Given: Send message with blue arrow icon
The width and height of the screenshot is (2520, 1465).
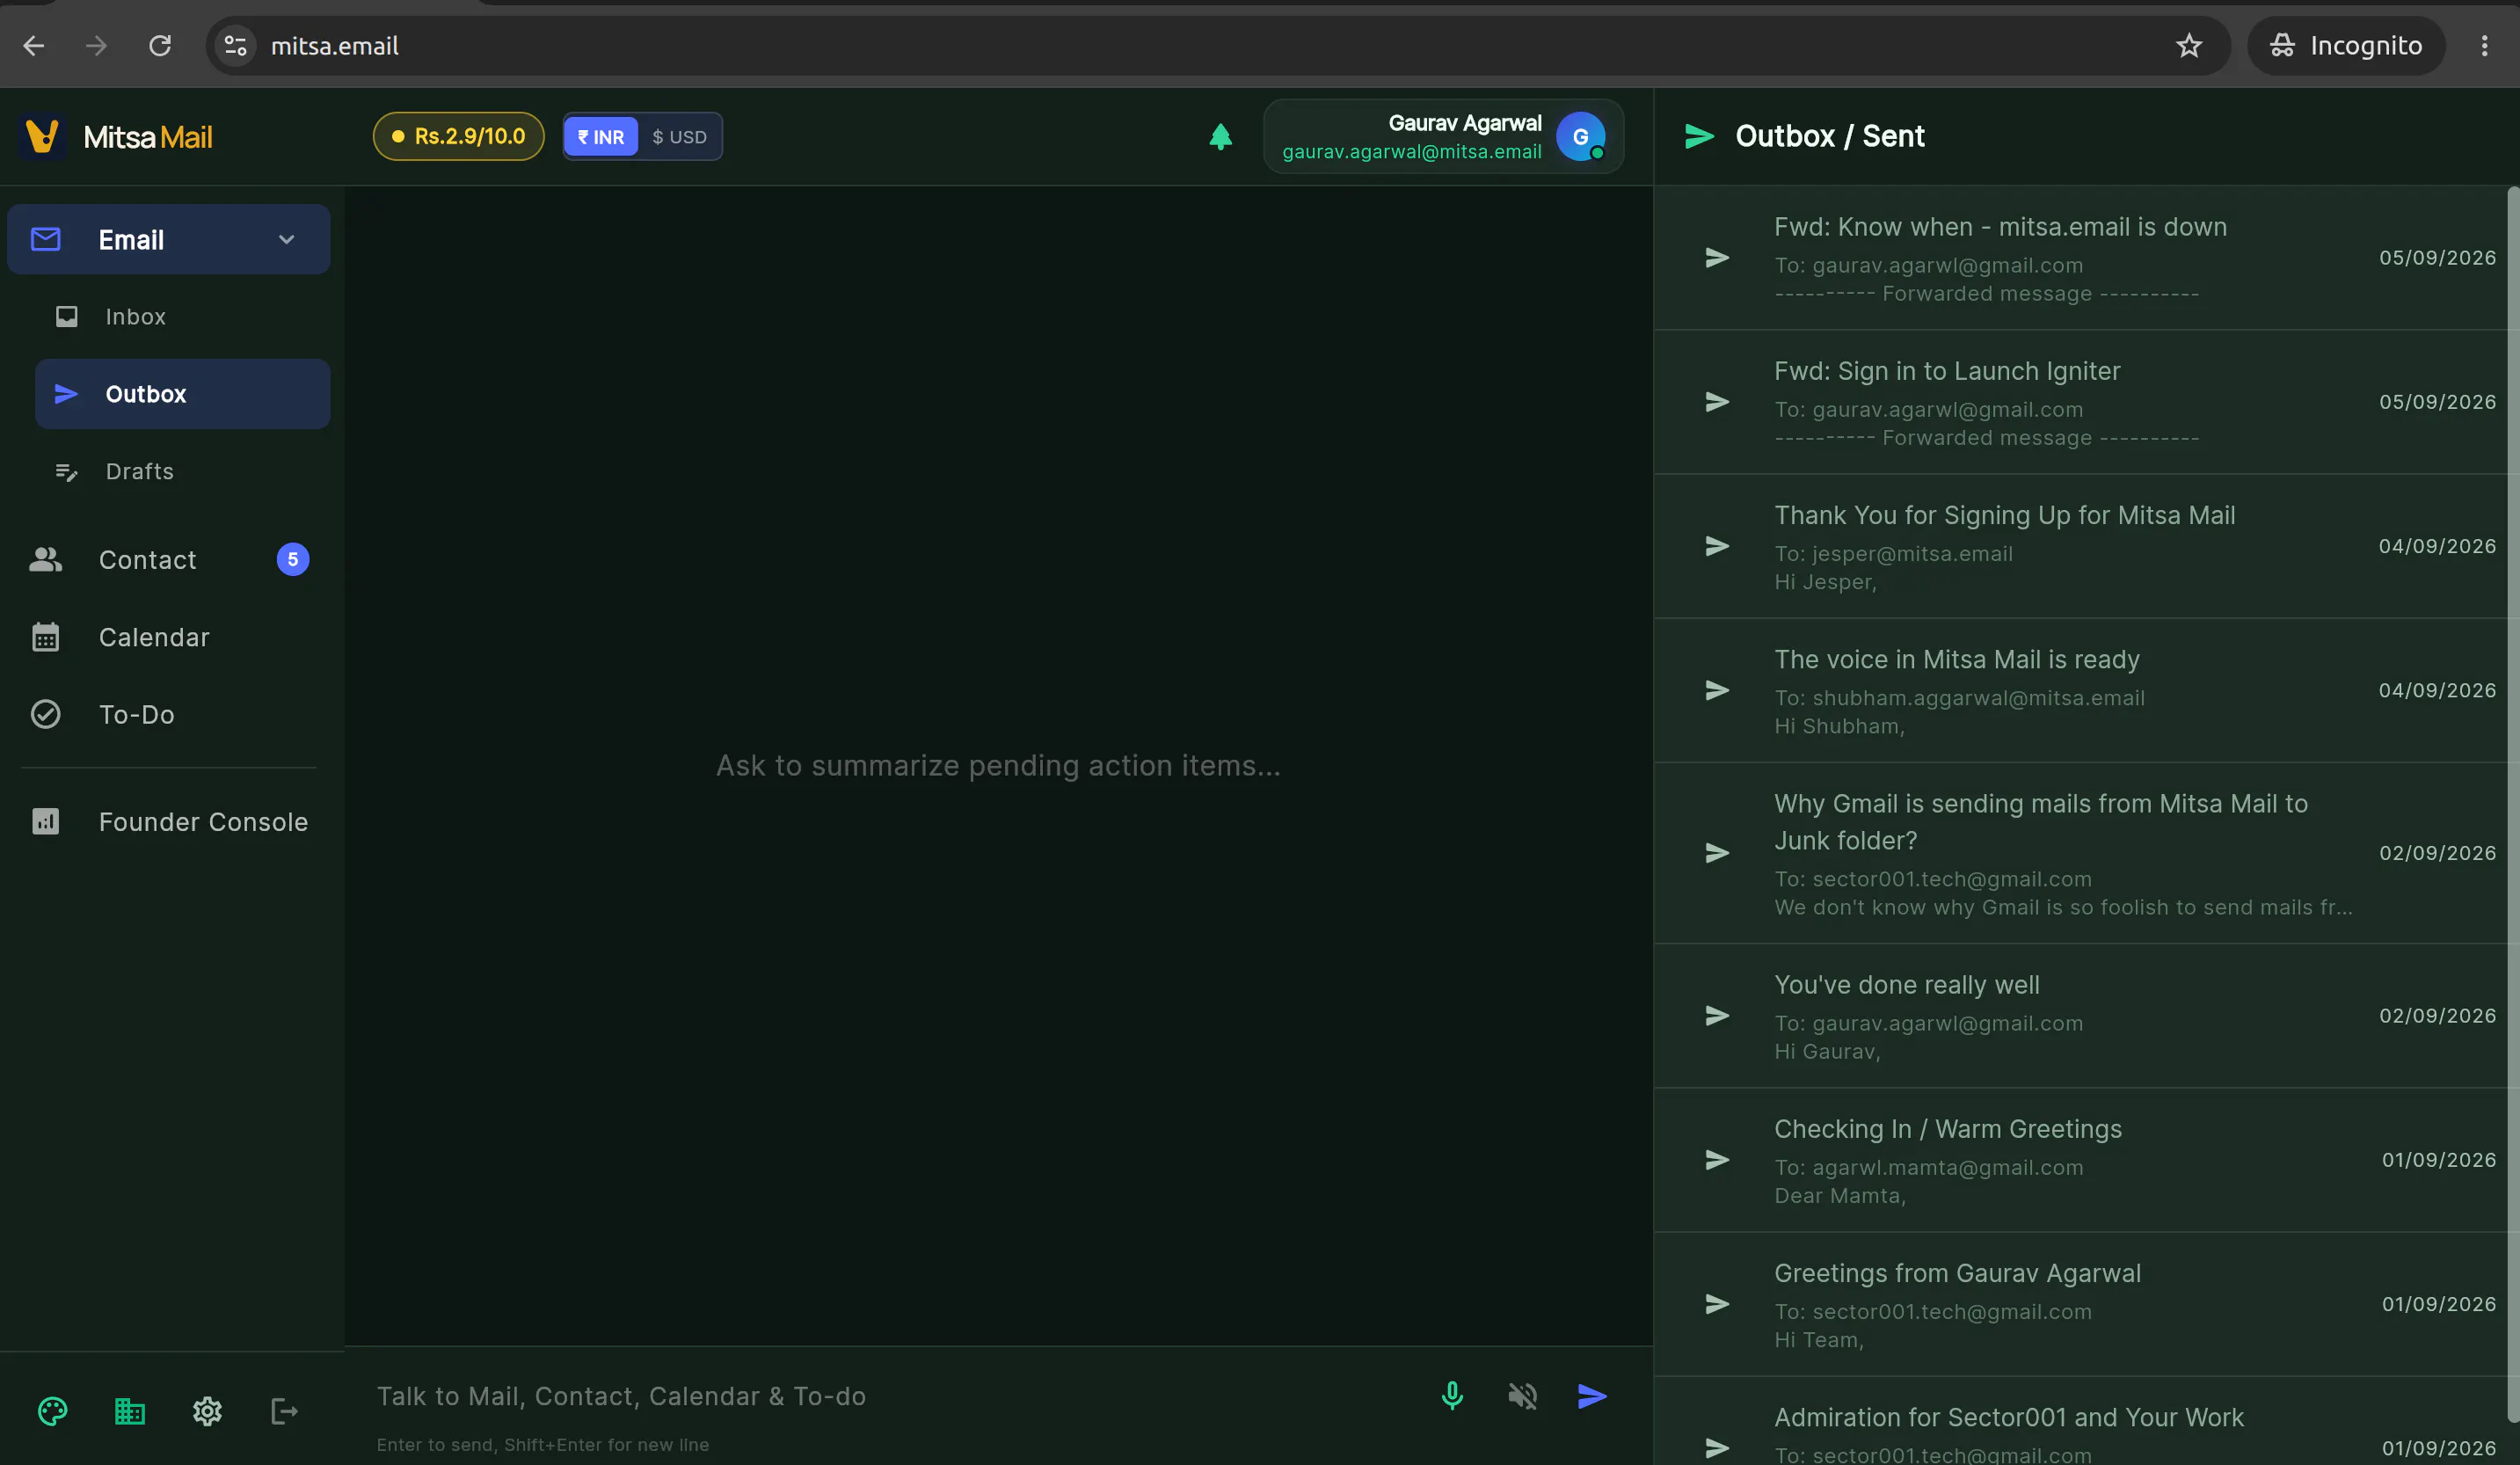Looking at the screenshot, I should pos(1592,1396).
